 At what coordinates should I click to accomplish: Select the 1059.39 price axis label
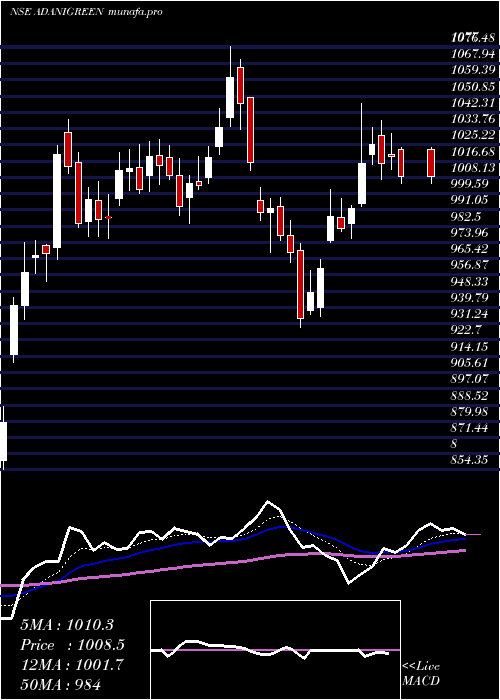tap(472, 70)
